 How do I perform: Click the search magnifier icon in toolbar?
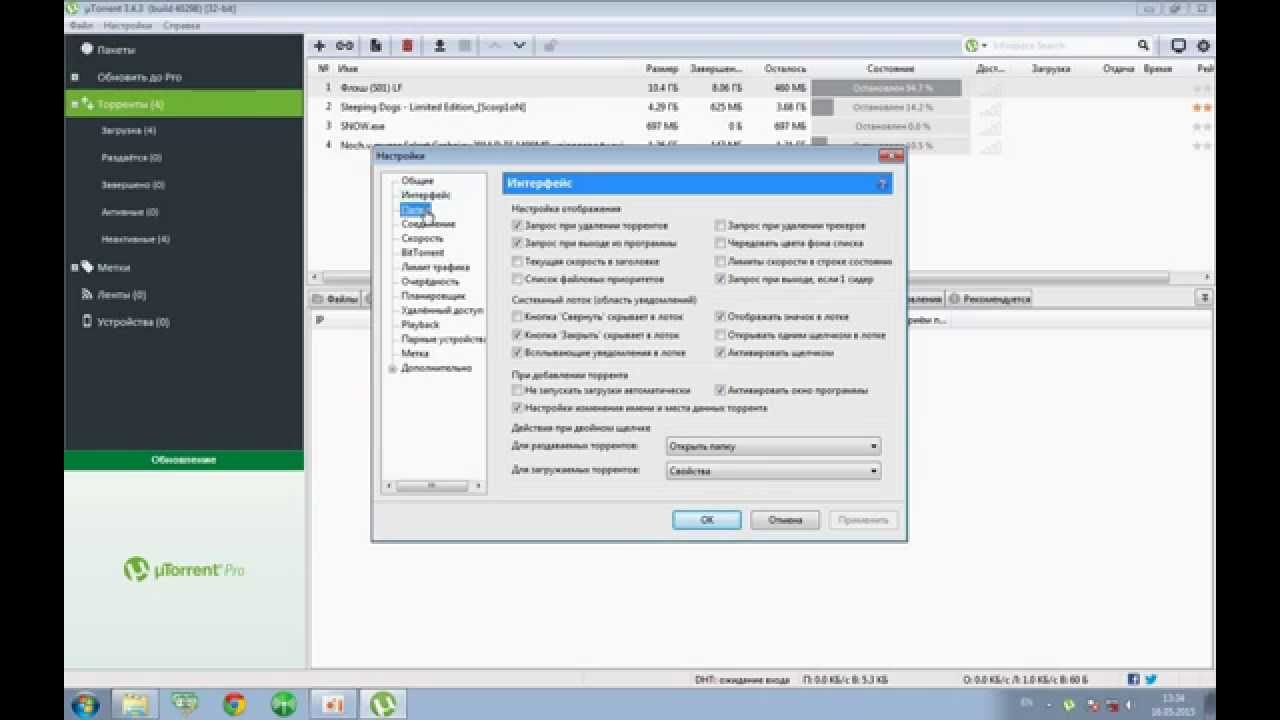tap(1143, 46)
